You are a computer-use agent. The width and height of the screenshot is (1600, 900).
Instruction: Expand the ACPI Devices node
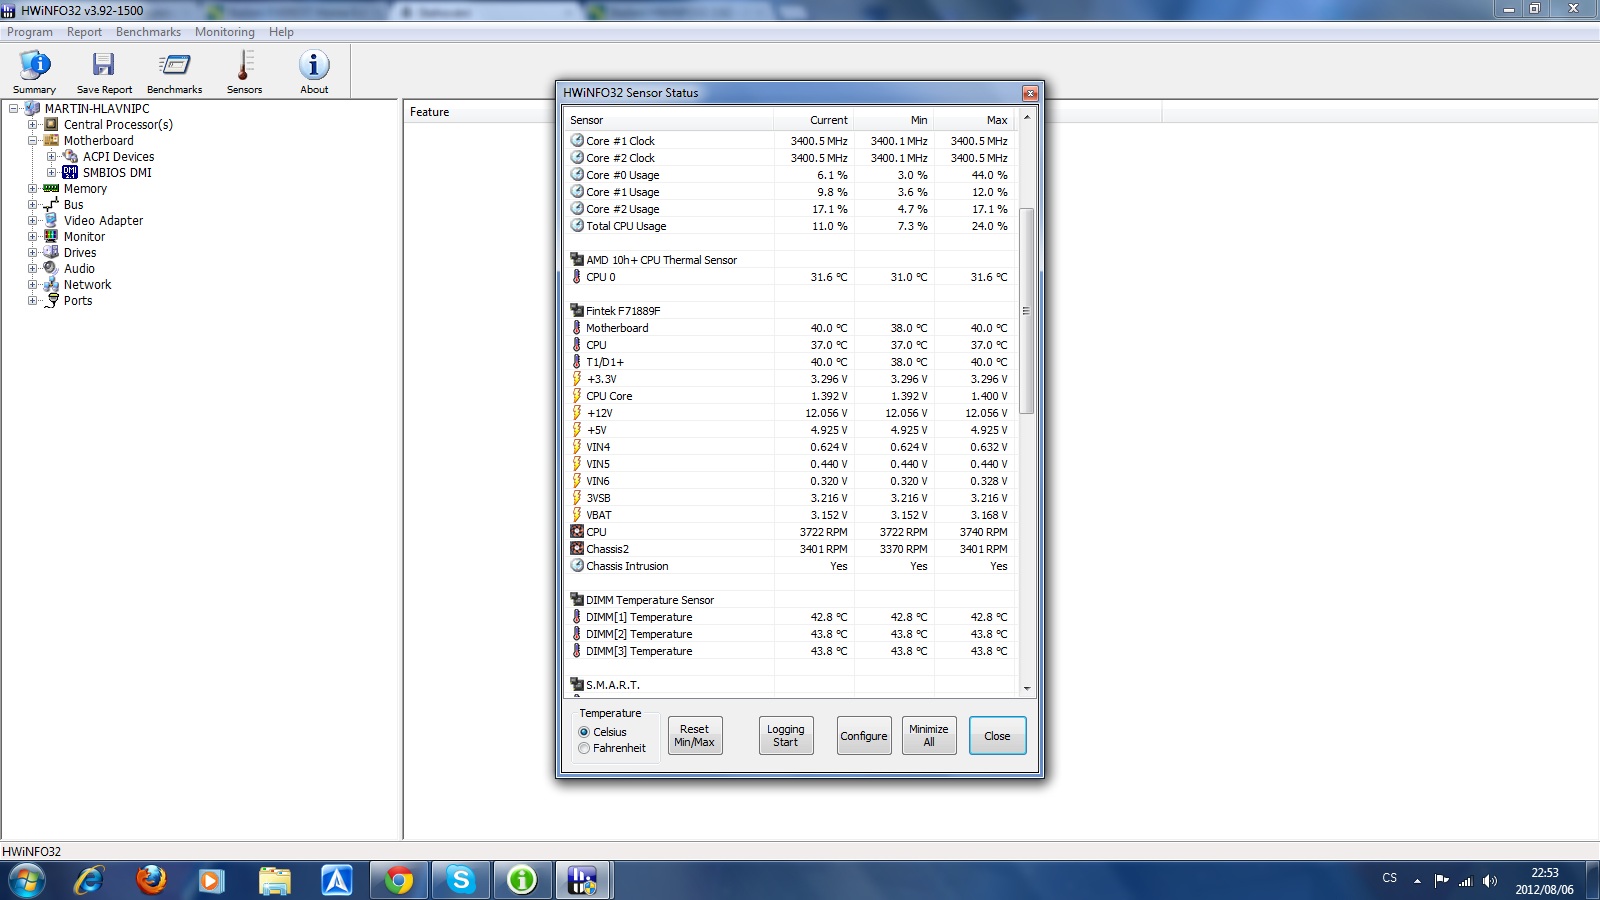(51, 156)
